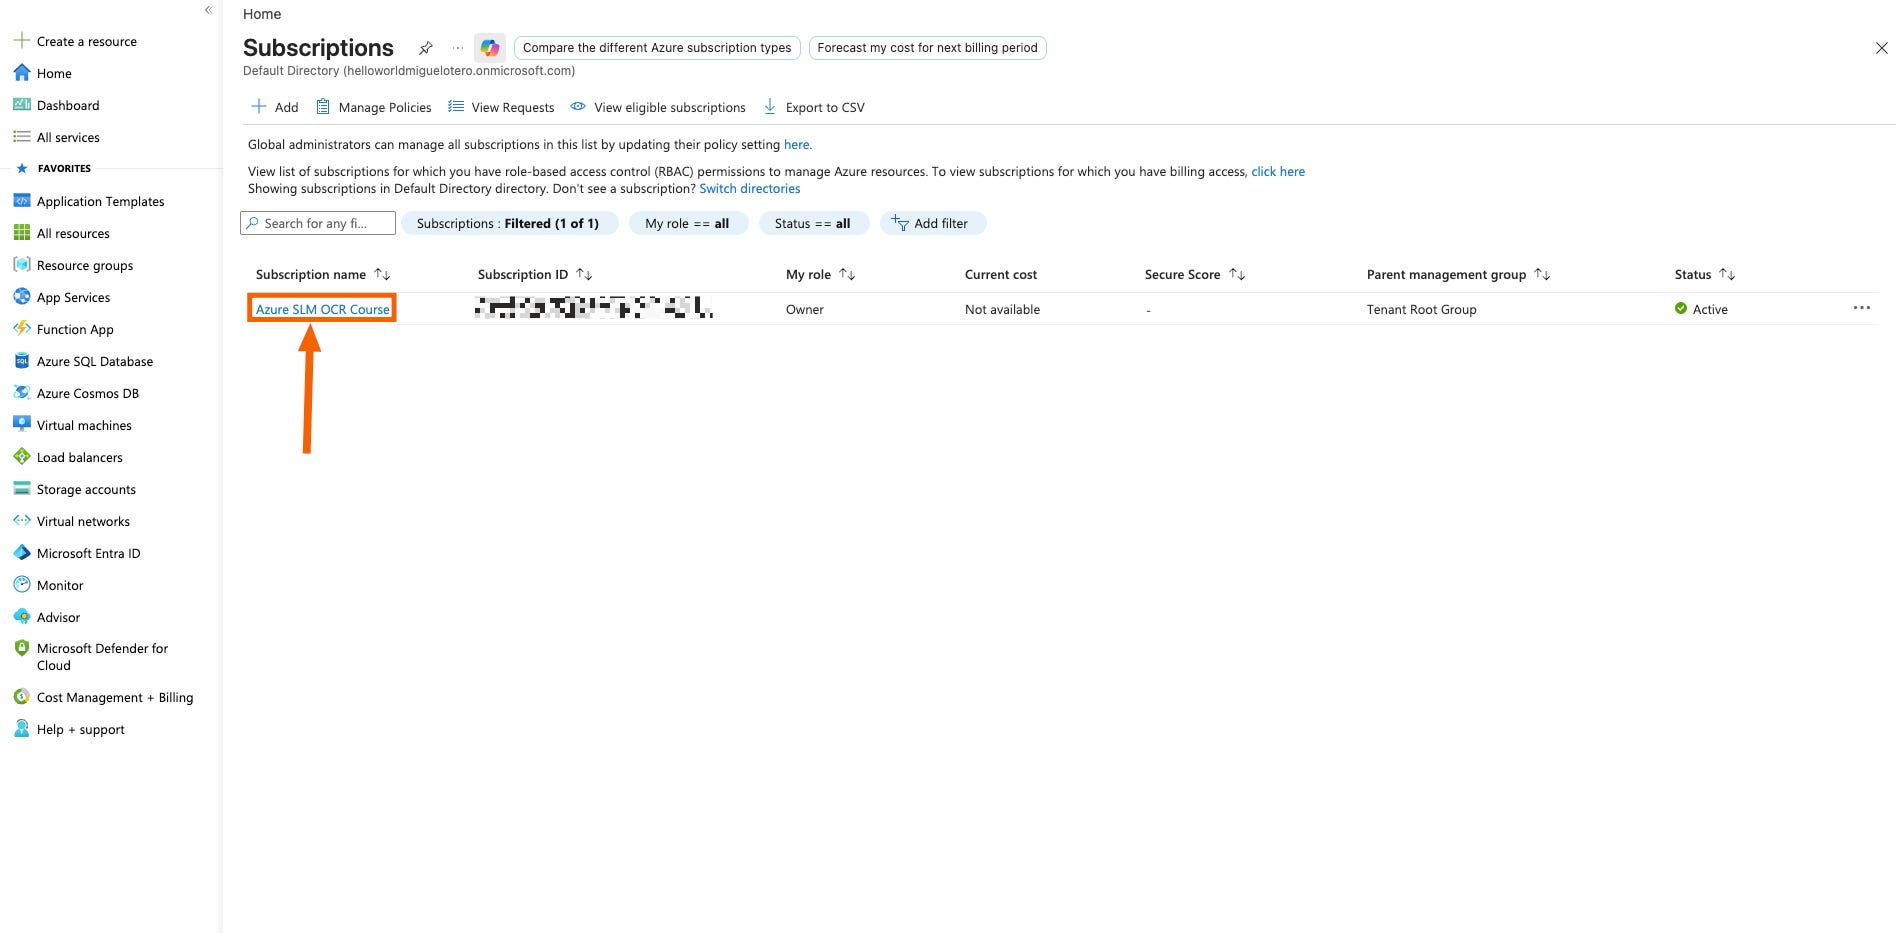Click the 'Not available' cost cell
The height and width of the screenshot is (933, 1896).
[1002, 309]
